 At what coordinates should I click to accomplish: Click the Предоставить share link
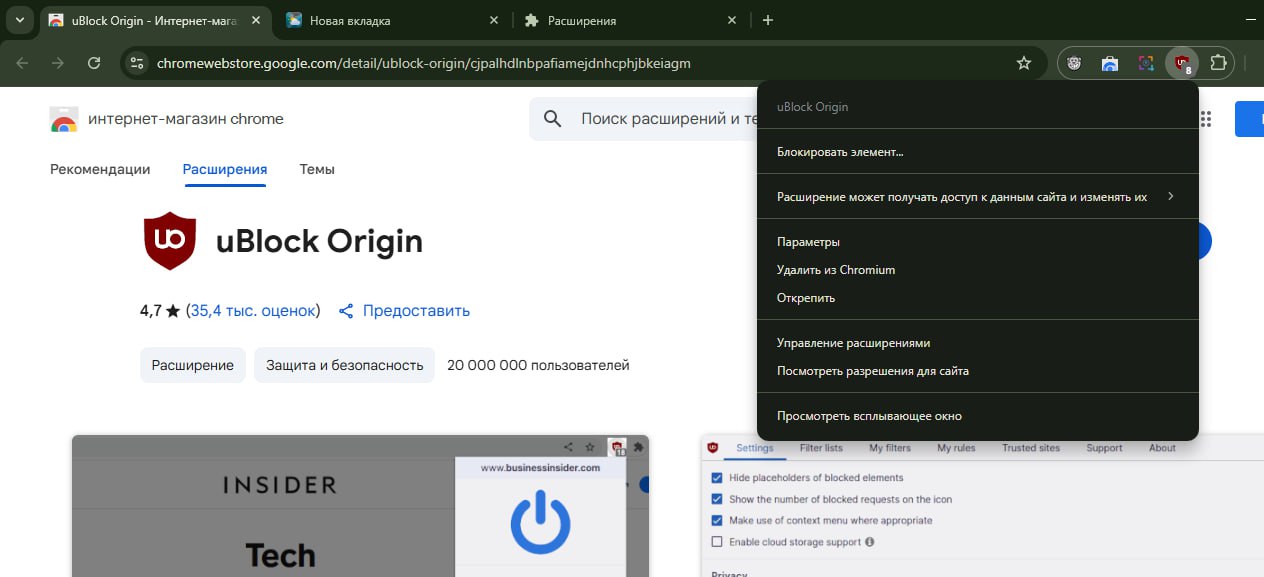pos(404,311)
